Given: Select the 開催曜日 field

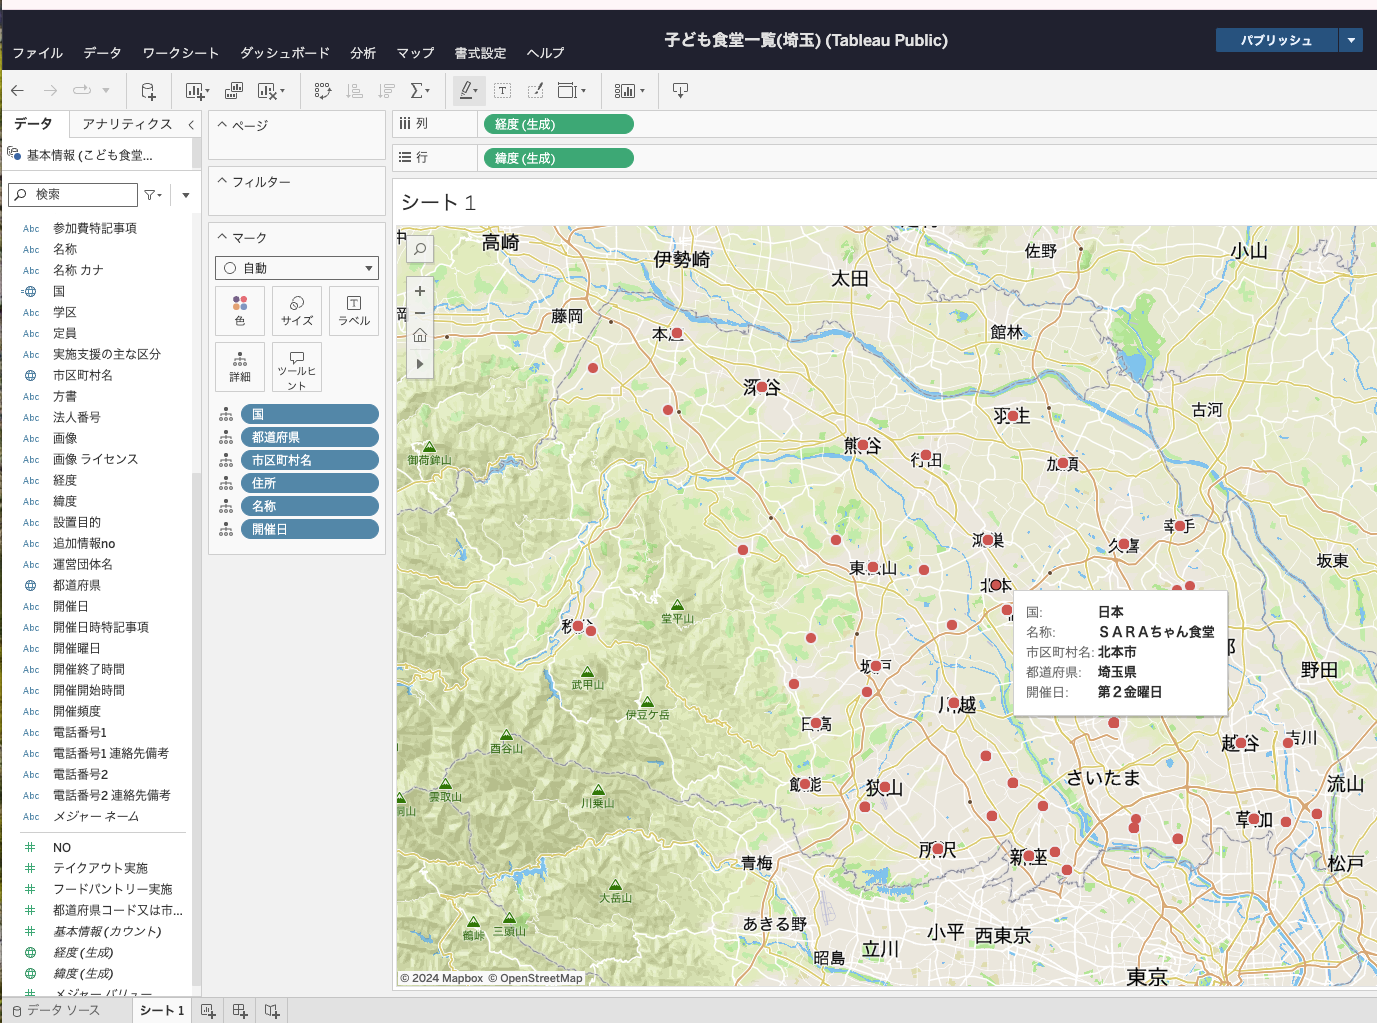Looking at the screenshot, I should tap(77, 648).
